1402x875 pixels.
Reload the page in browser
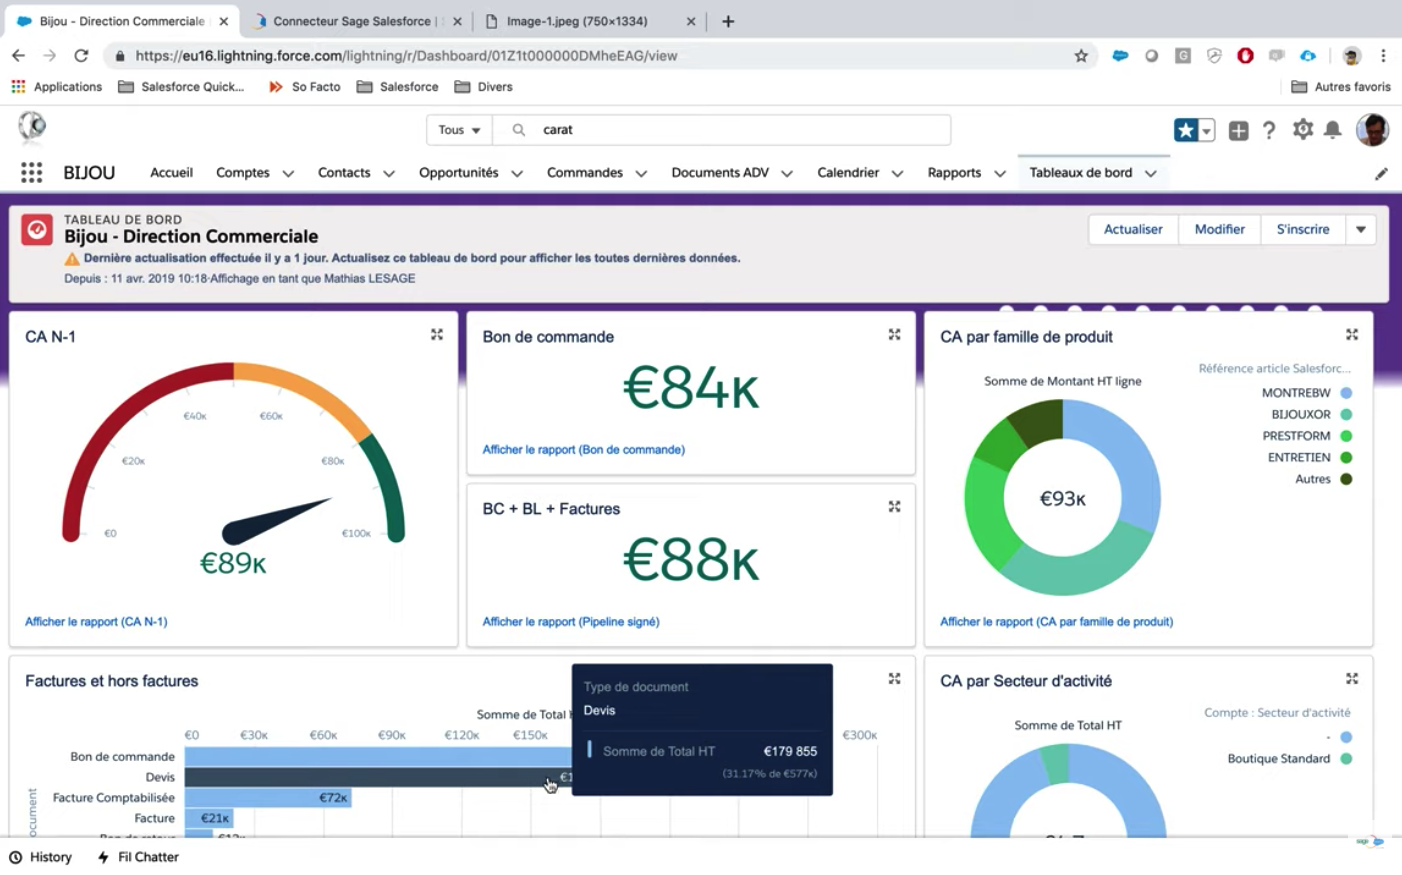81,56
